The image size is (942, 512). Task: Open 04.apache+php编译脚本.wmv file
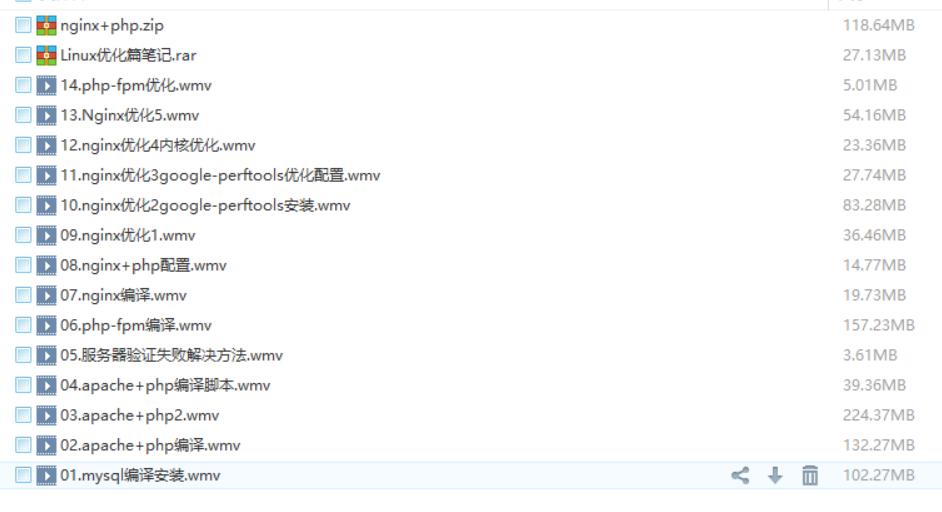point(165,385)
